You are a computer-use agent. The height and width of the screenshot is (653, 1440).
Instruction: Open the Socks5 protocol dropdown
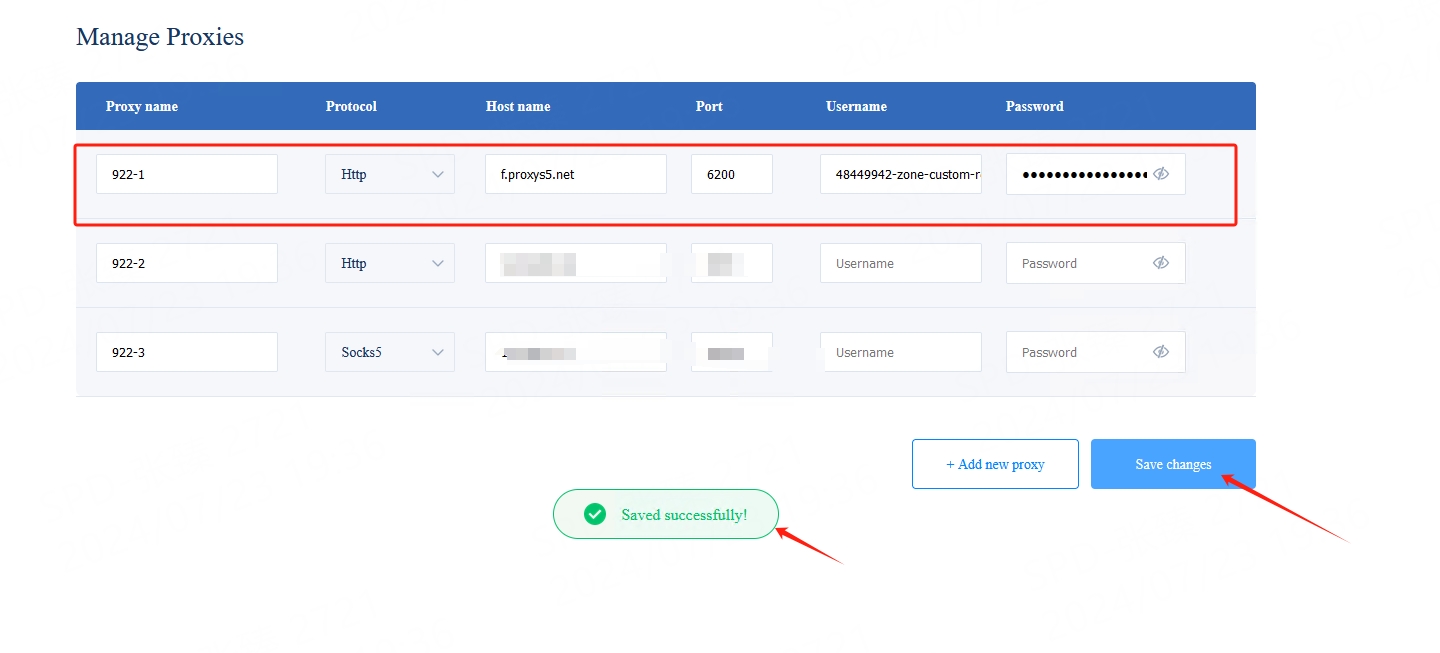click(x=390, y=352)
